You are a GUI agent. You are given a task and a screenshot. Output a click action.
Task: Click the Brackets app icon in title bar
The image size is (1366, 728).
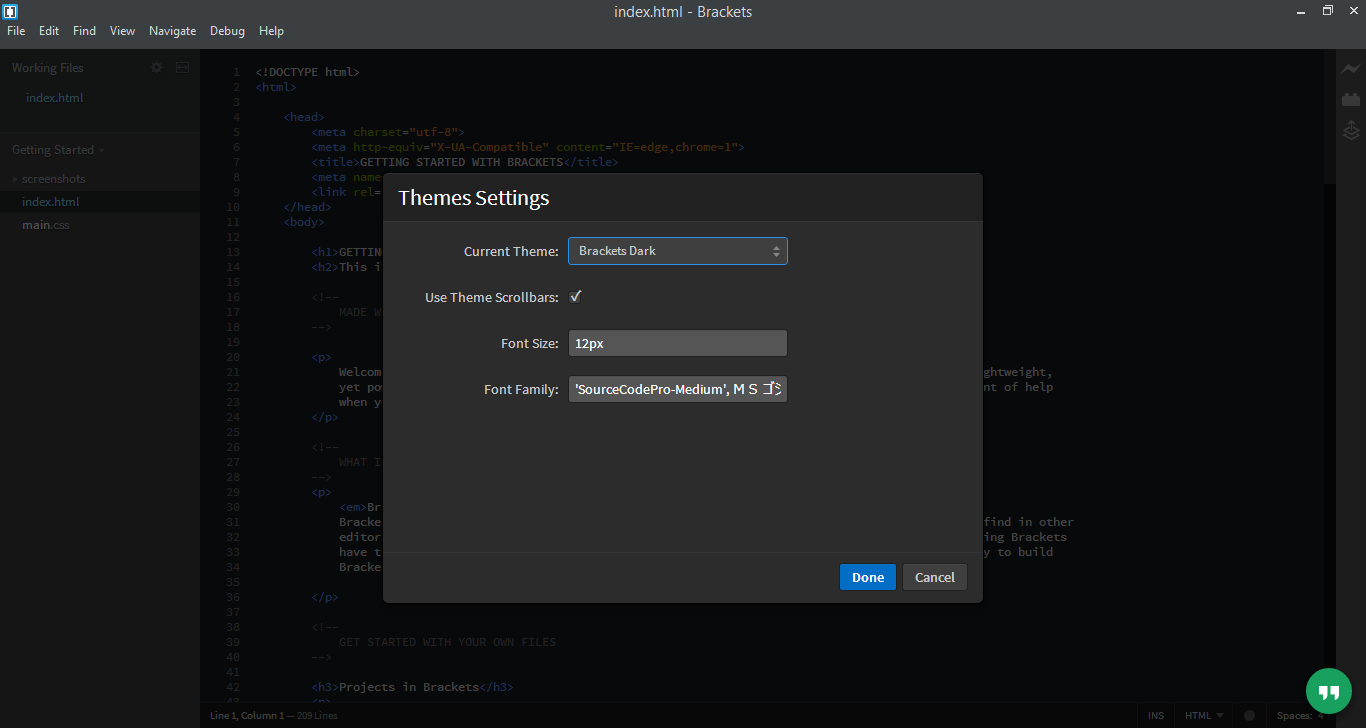click(x=11, y=12)
